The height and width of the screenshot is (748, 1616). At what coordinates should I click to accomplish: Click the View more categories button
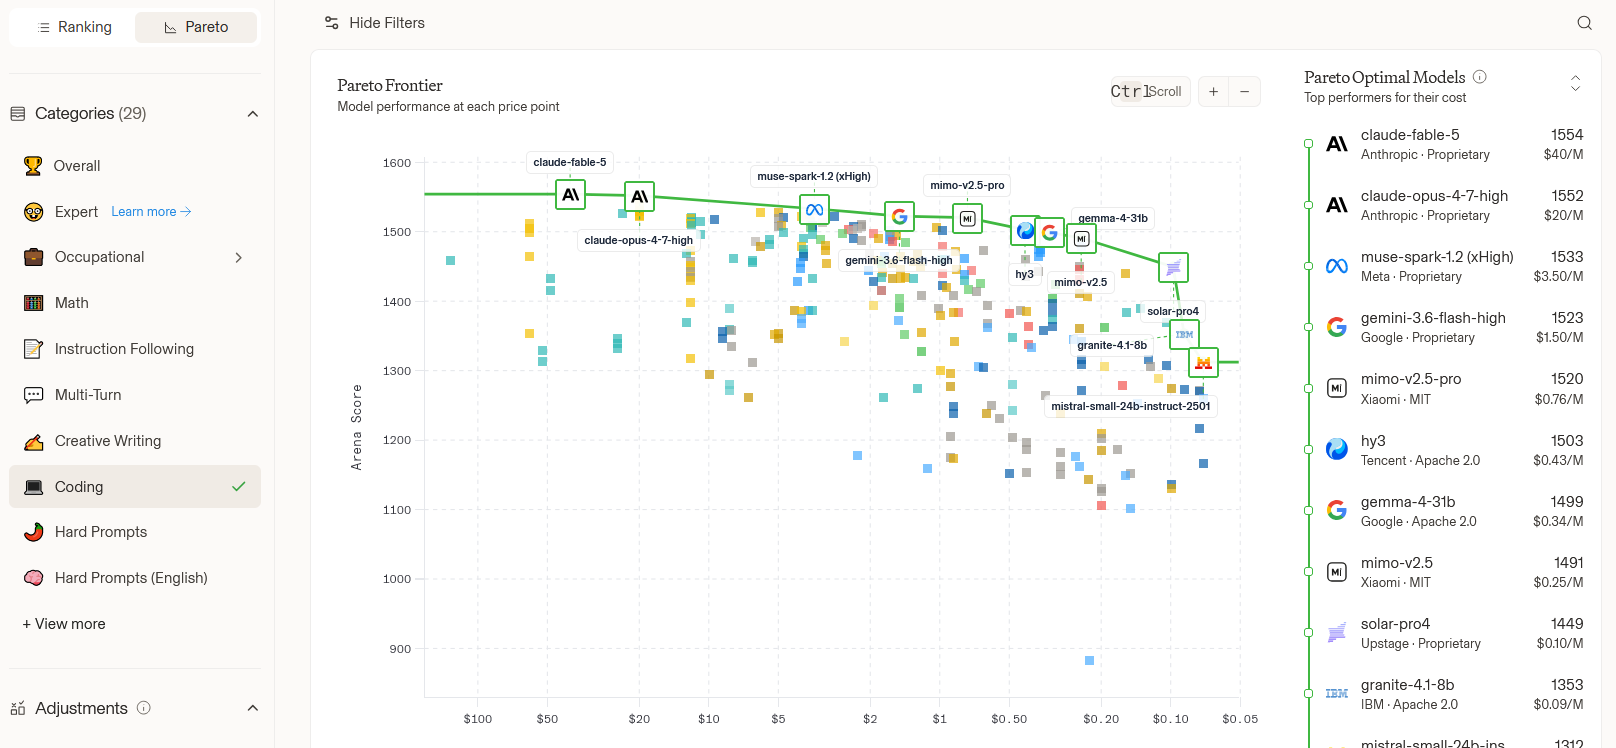click(64, 624)
